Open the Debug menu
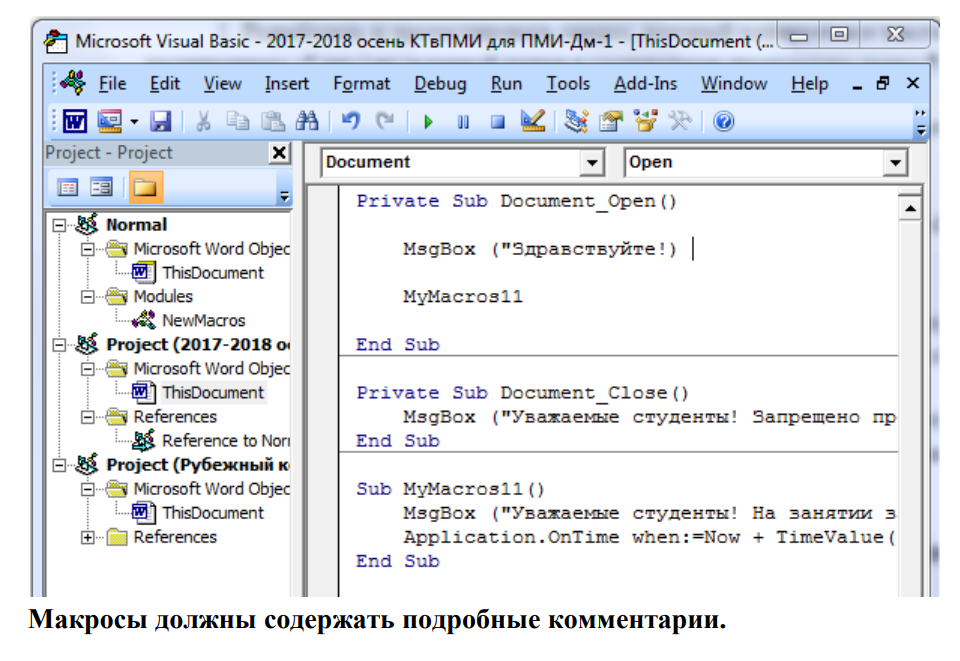The image size is (960, 661). point(440,84)
